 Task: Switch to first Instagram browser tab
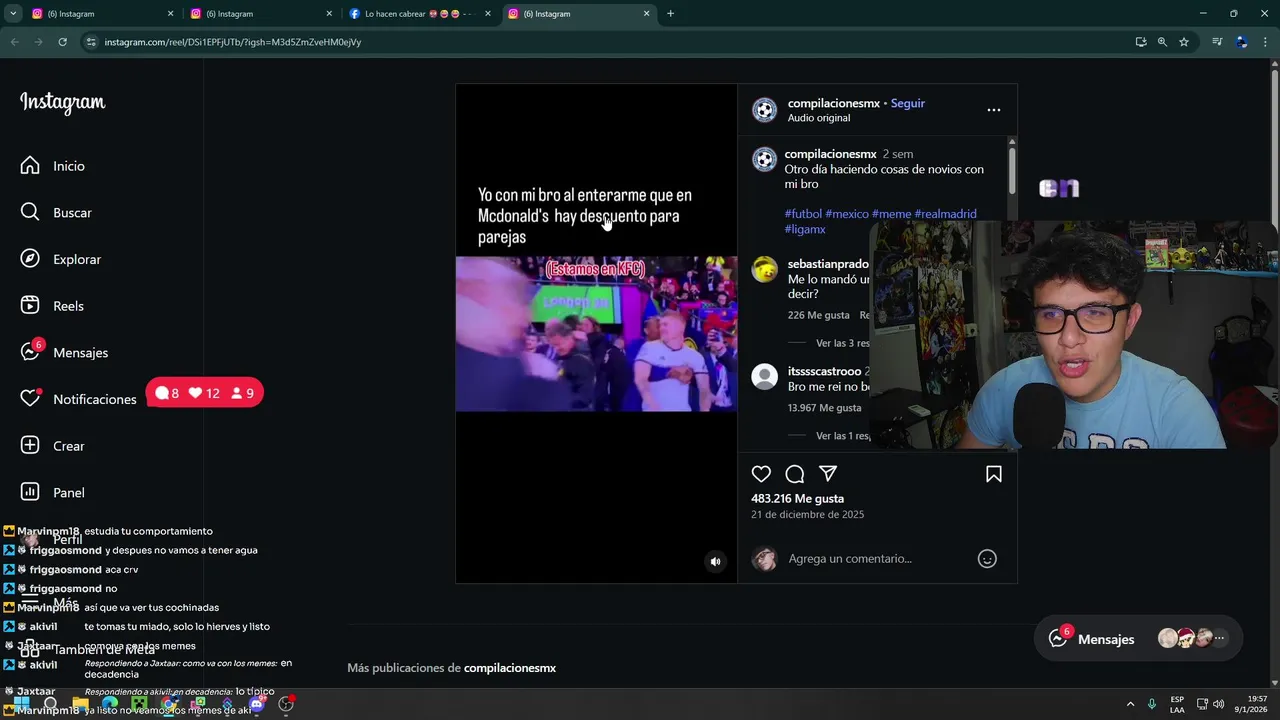coord(102,14)
